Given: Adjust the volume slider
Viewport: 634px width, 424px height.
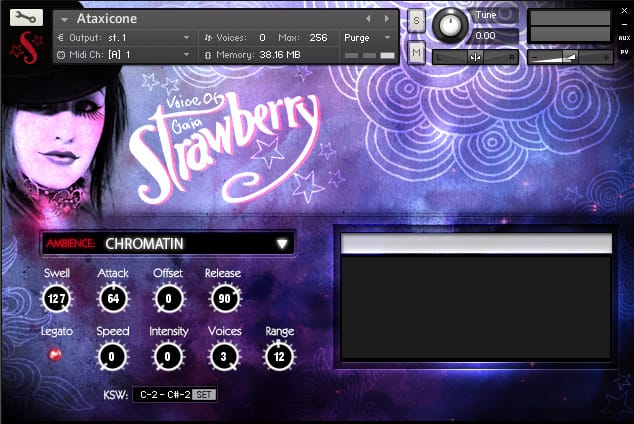Looking at the screenshot, I should click(570, 58).
